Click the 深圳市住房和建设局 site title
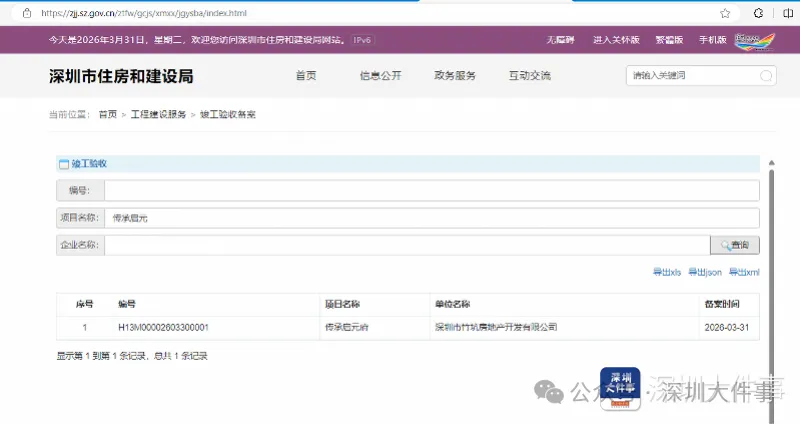 121,76
